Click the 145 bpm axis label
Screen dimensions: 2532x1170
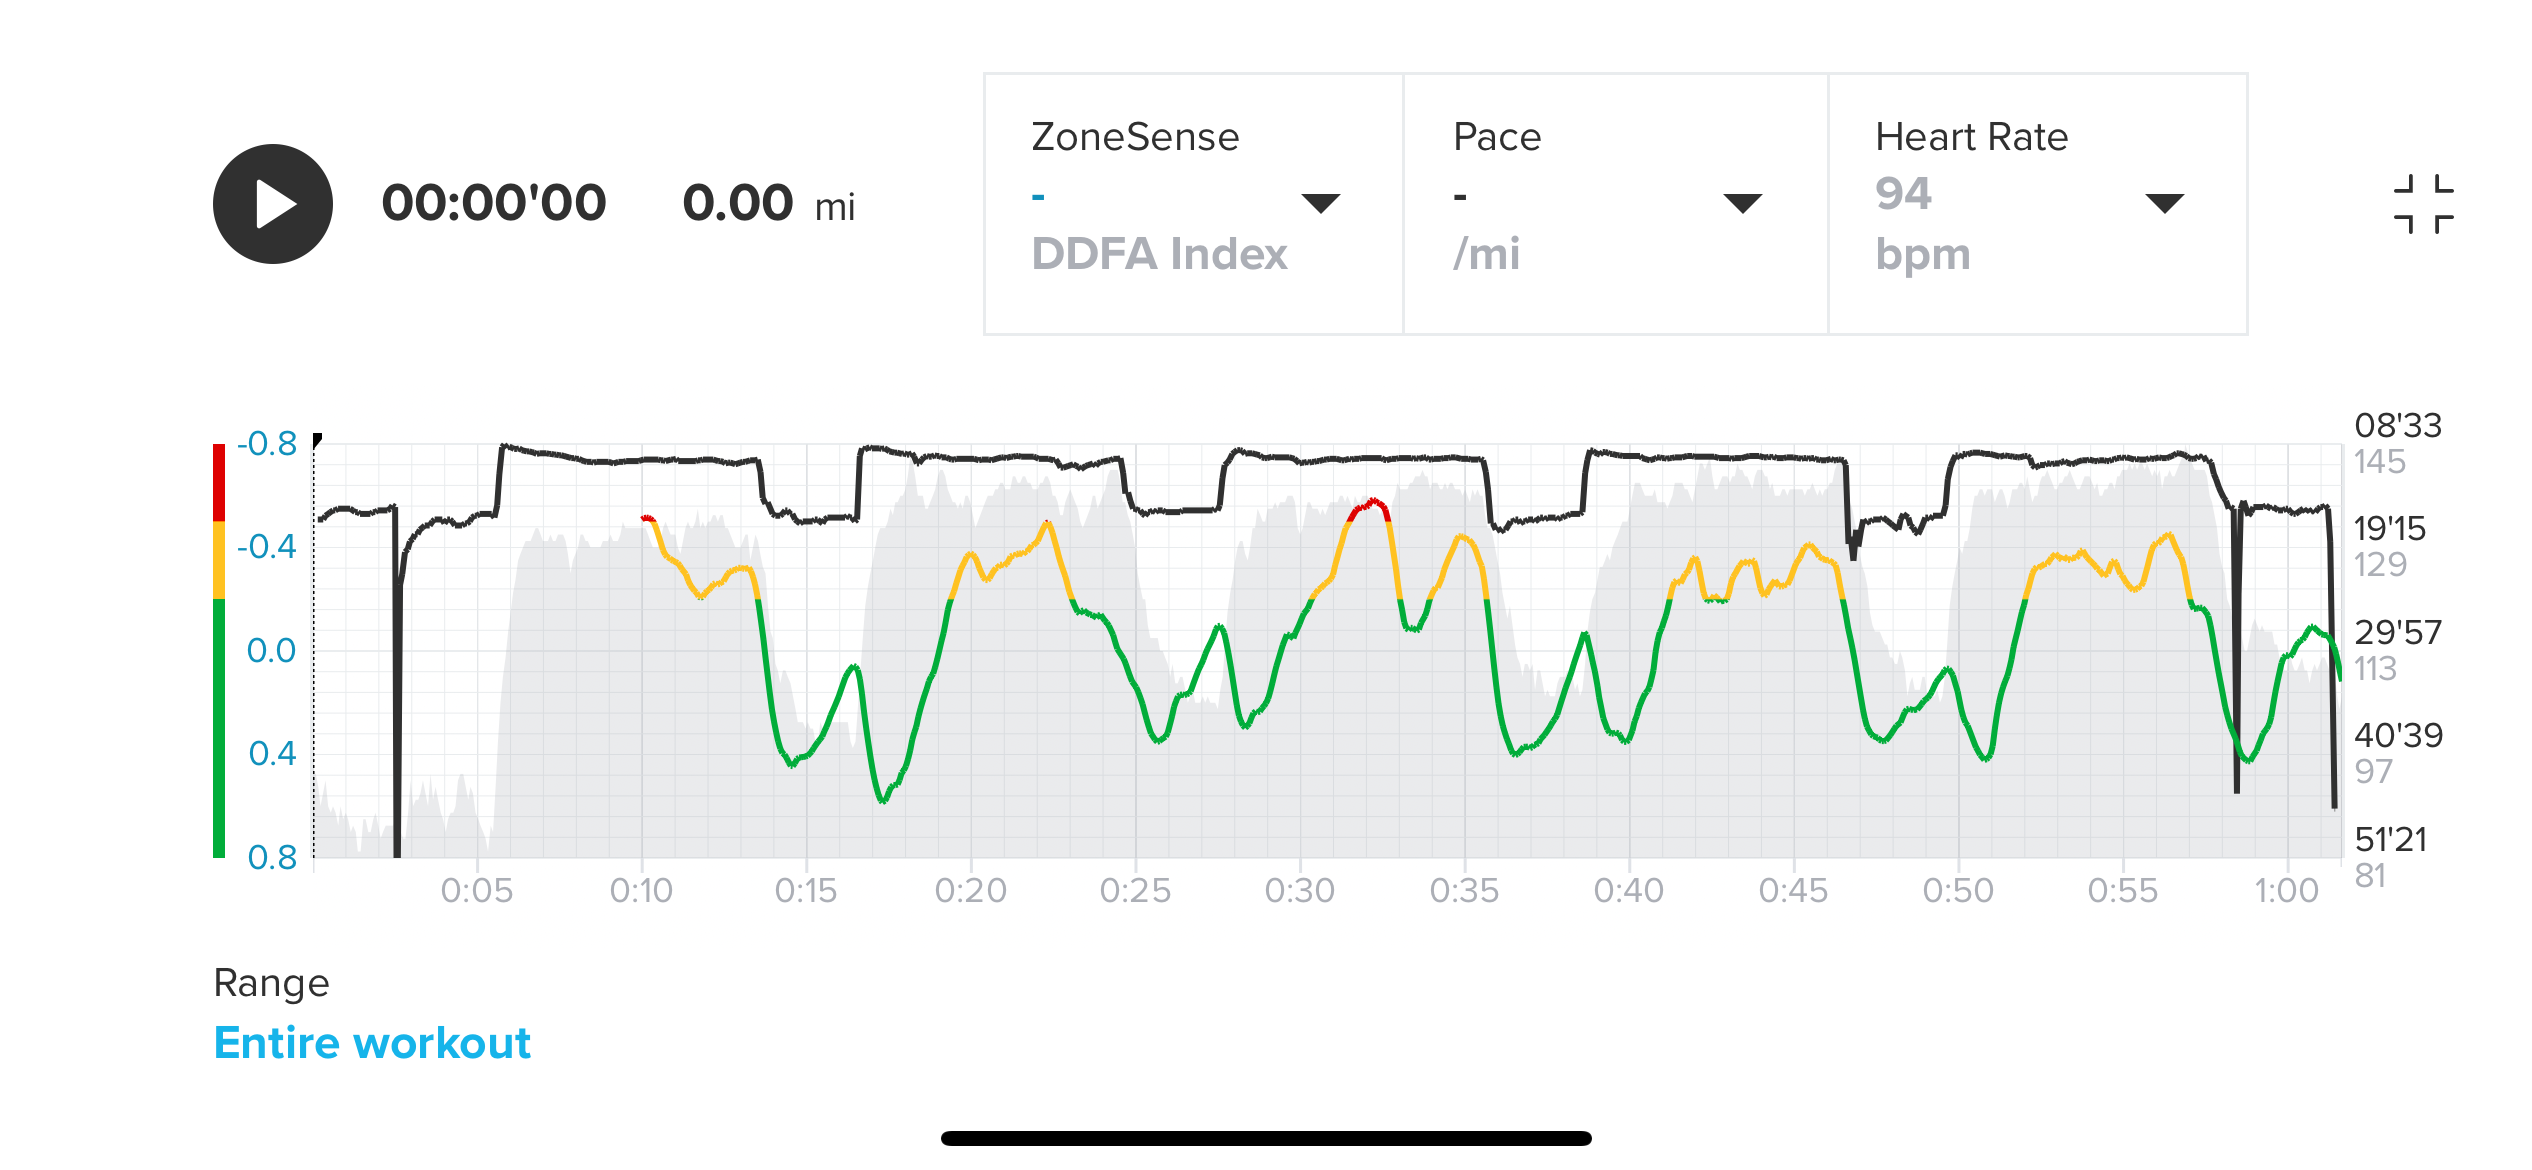click(x=2379, y=462)
